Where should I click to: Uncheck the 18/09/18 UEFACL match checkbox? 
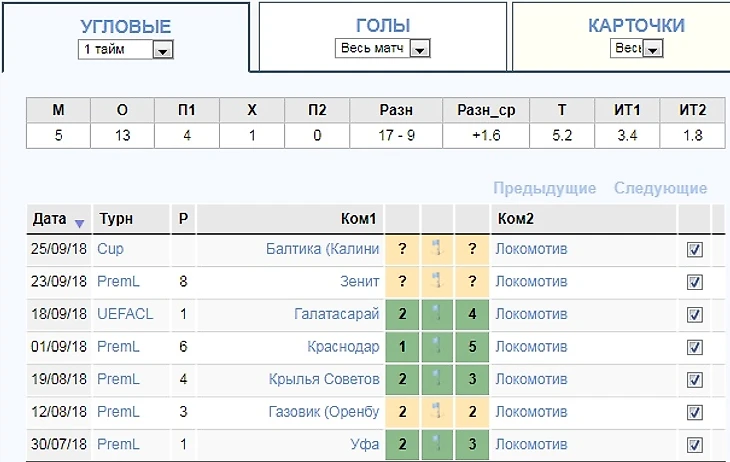695,315
